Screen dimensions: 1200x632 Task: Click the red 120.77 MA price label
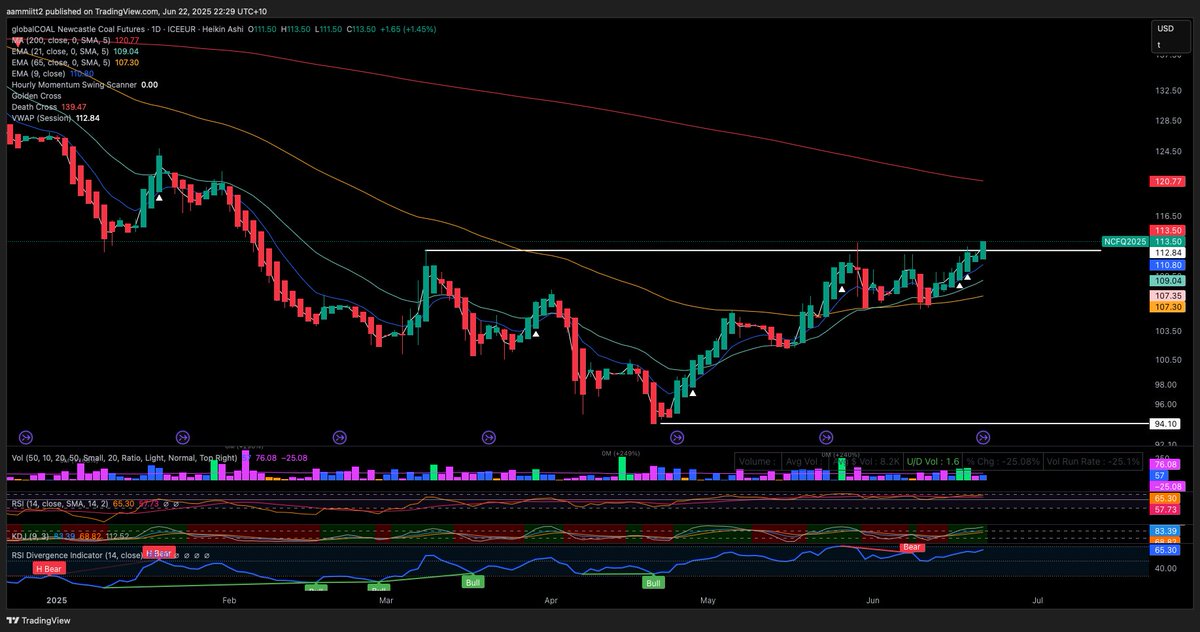click(x=1168, y=181)
